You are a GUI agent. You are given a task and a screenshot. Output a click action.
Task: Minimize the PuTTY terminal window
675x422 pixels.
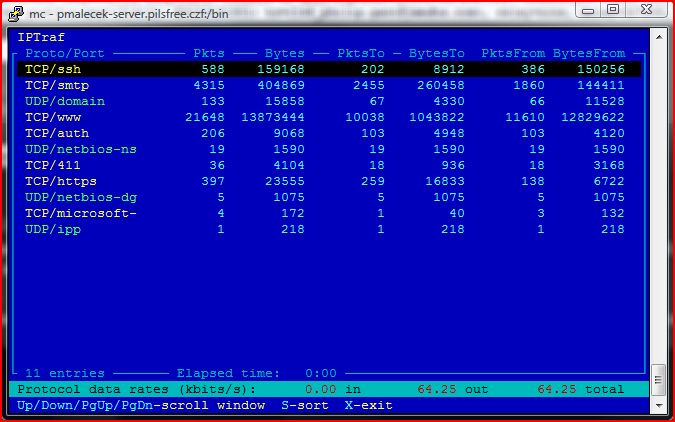[x=588, y=10]
